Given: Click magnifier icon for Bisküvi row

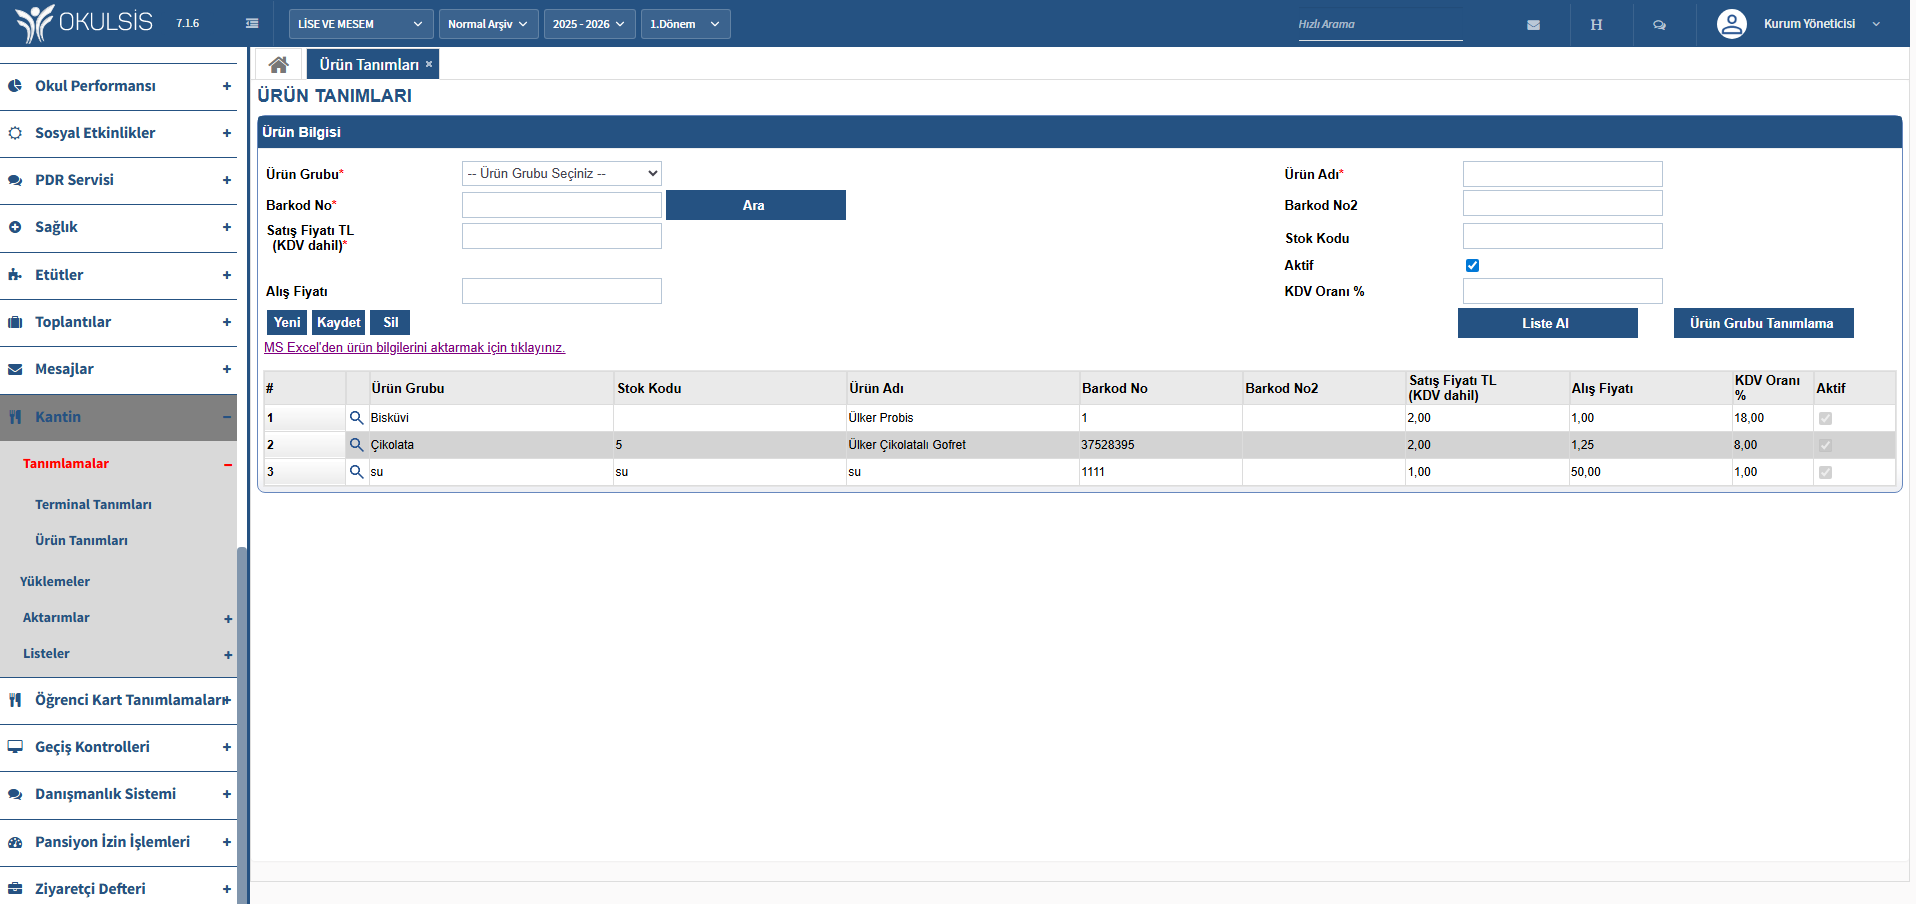Looking at the screenshot, I should 356,418.
